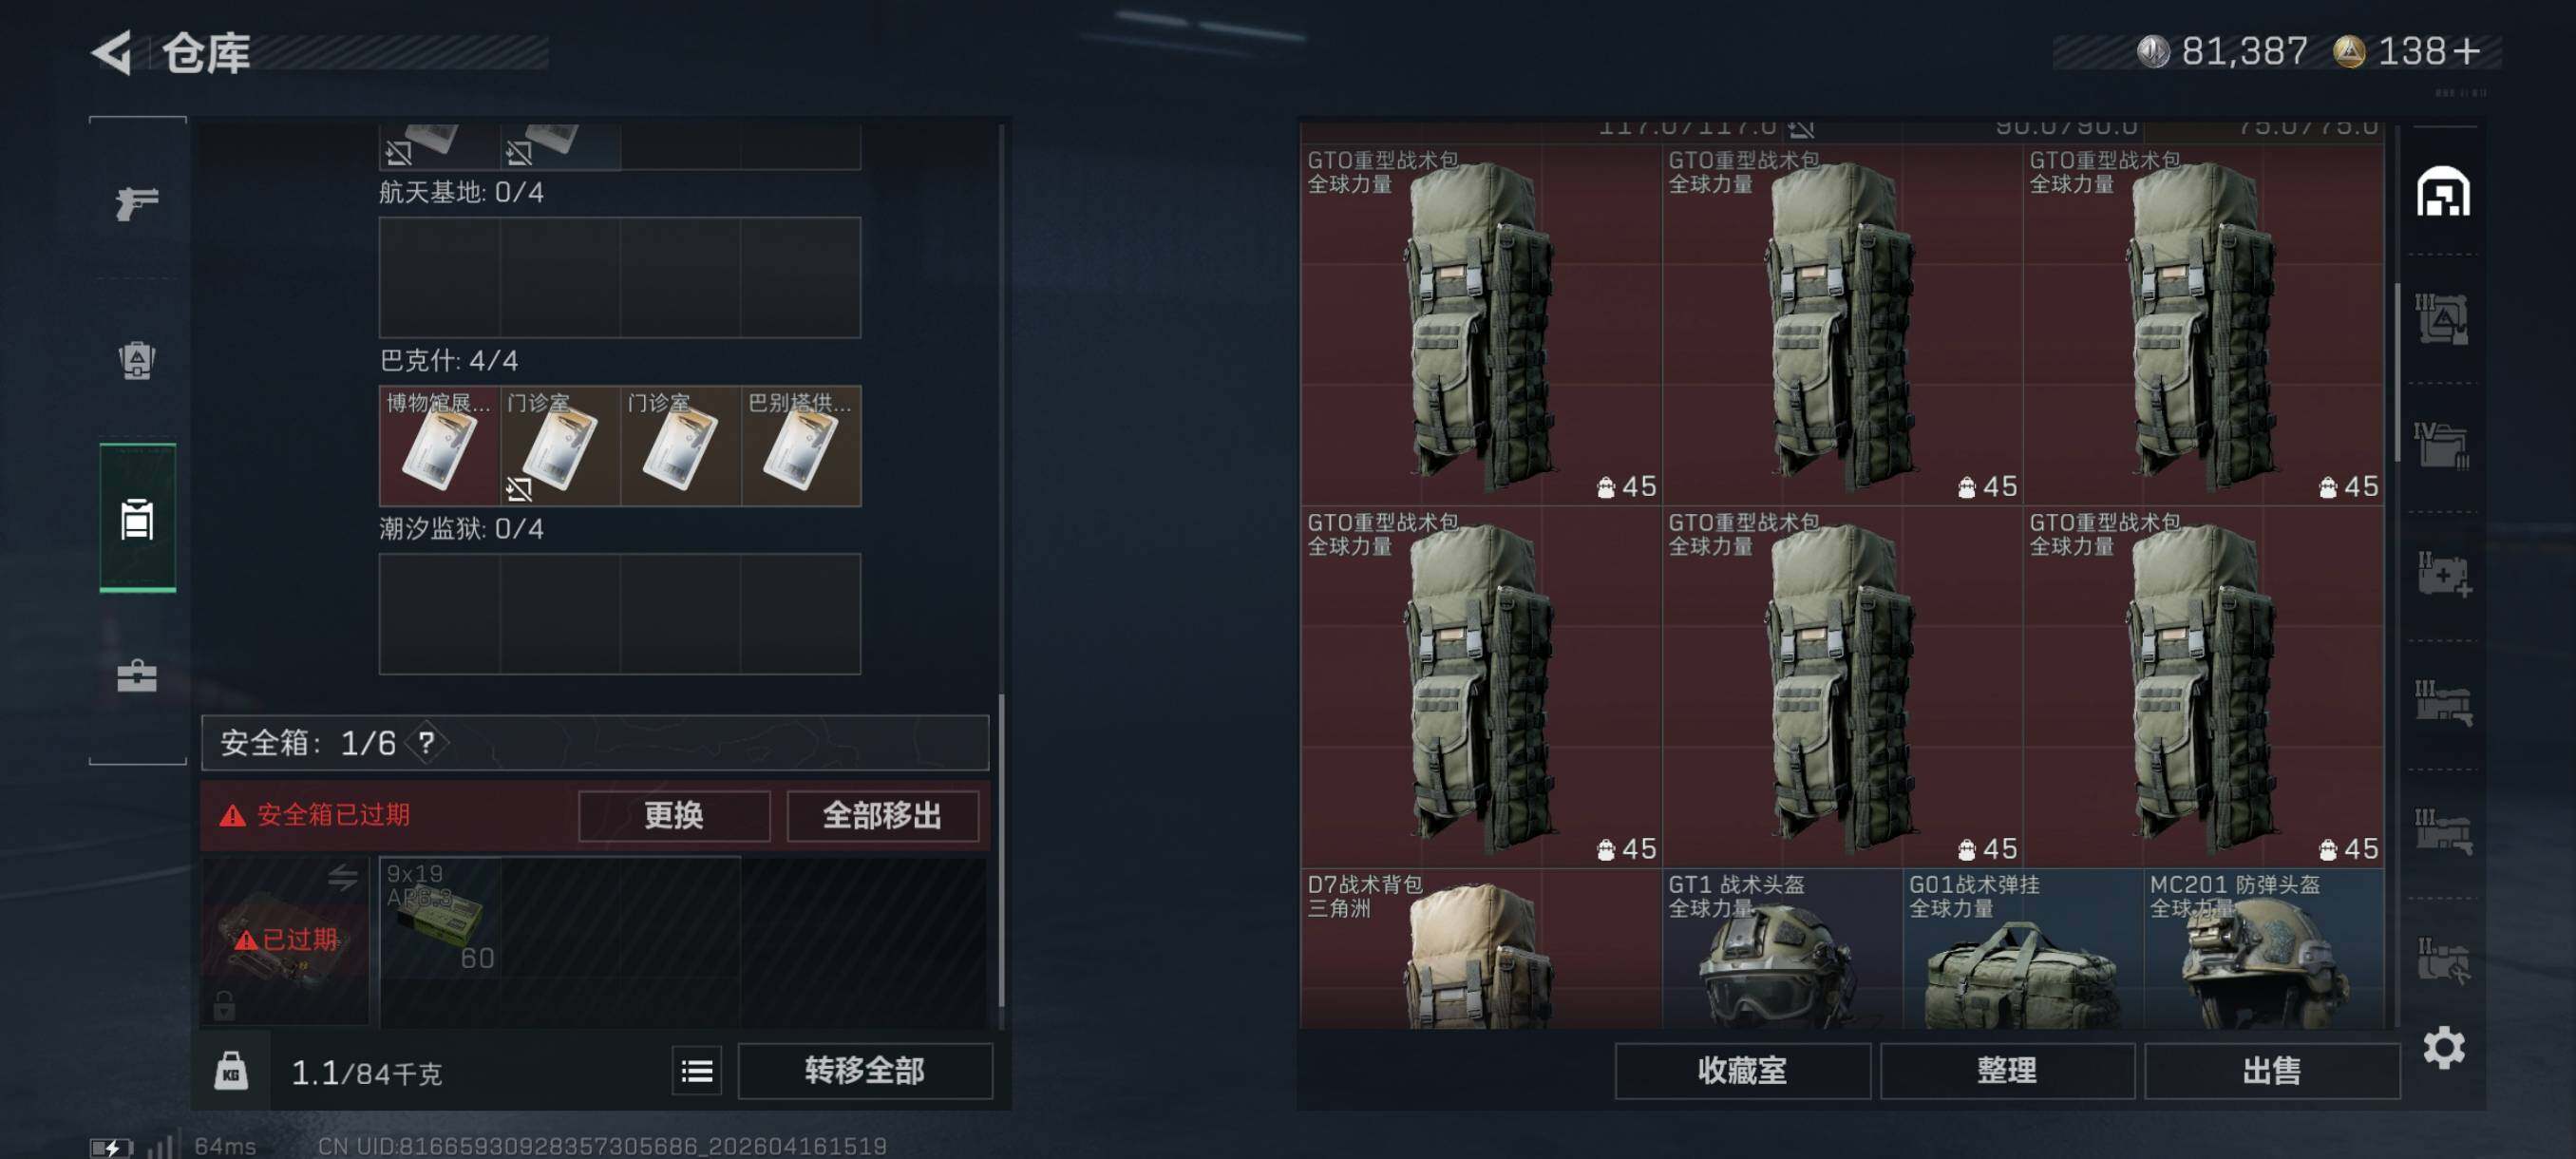
Task: Click the plus icon beside 138 currency
Action: click(x=2466, y=51)
